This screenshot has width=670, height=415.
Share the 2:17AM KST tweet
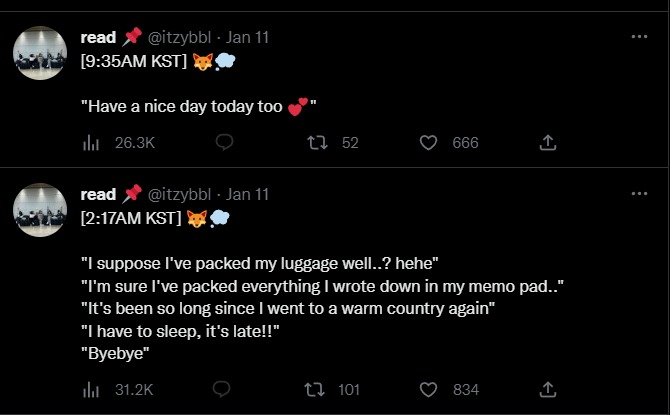click(548, 390)
